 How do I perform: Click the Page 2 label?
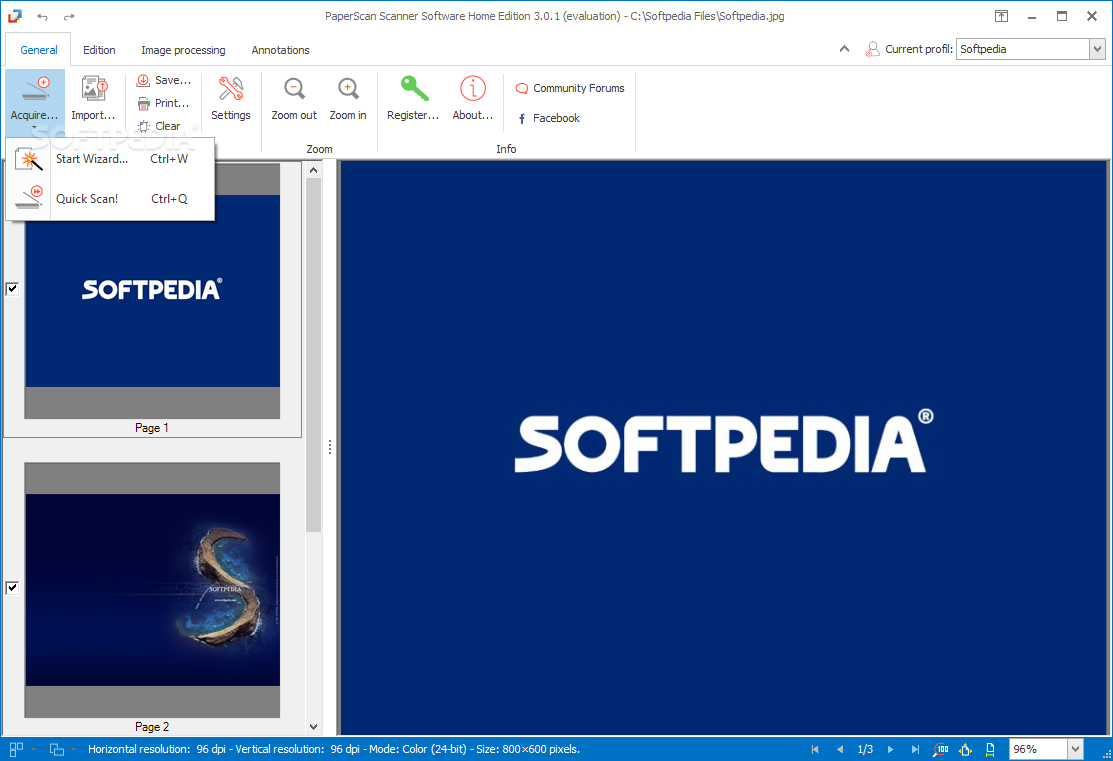coord(152,726)
